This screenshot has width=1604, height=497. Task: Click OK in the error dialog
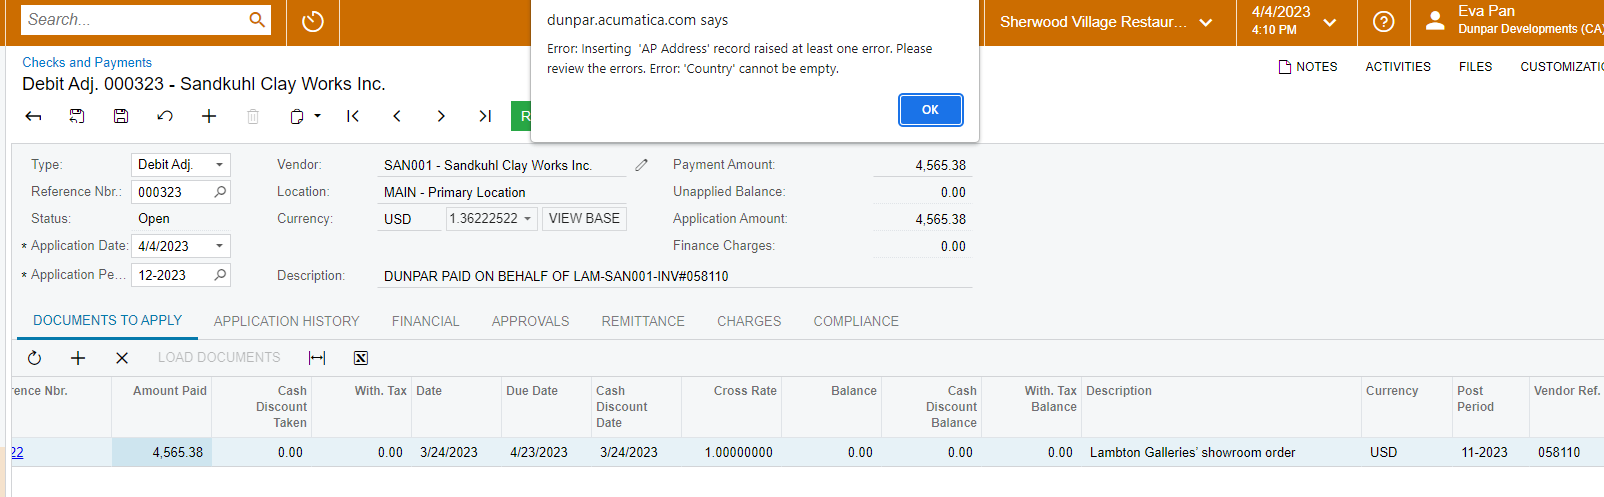930,110
